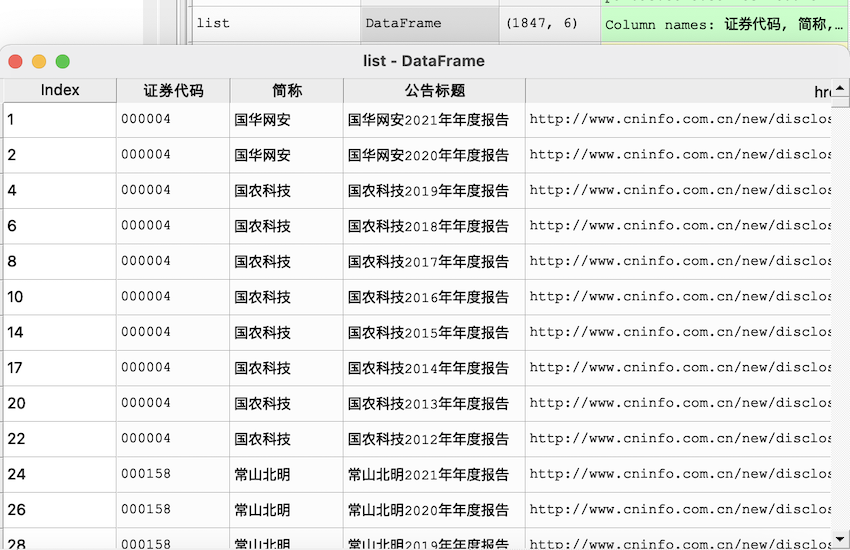Select cell 国农科技2013年年度报告
Screen dimensions: 850x550
(434, 404)
